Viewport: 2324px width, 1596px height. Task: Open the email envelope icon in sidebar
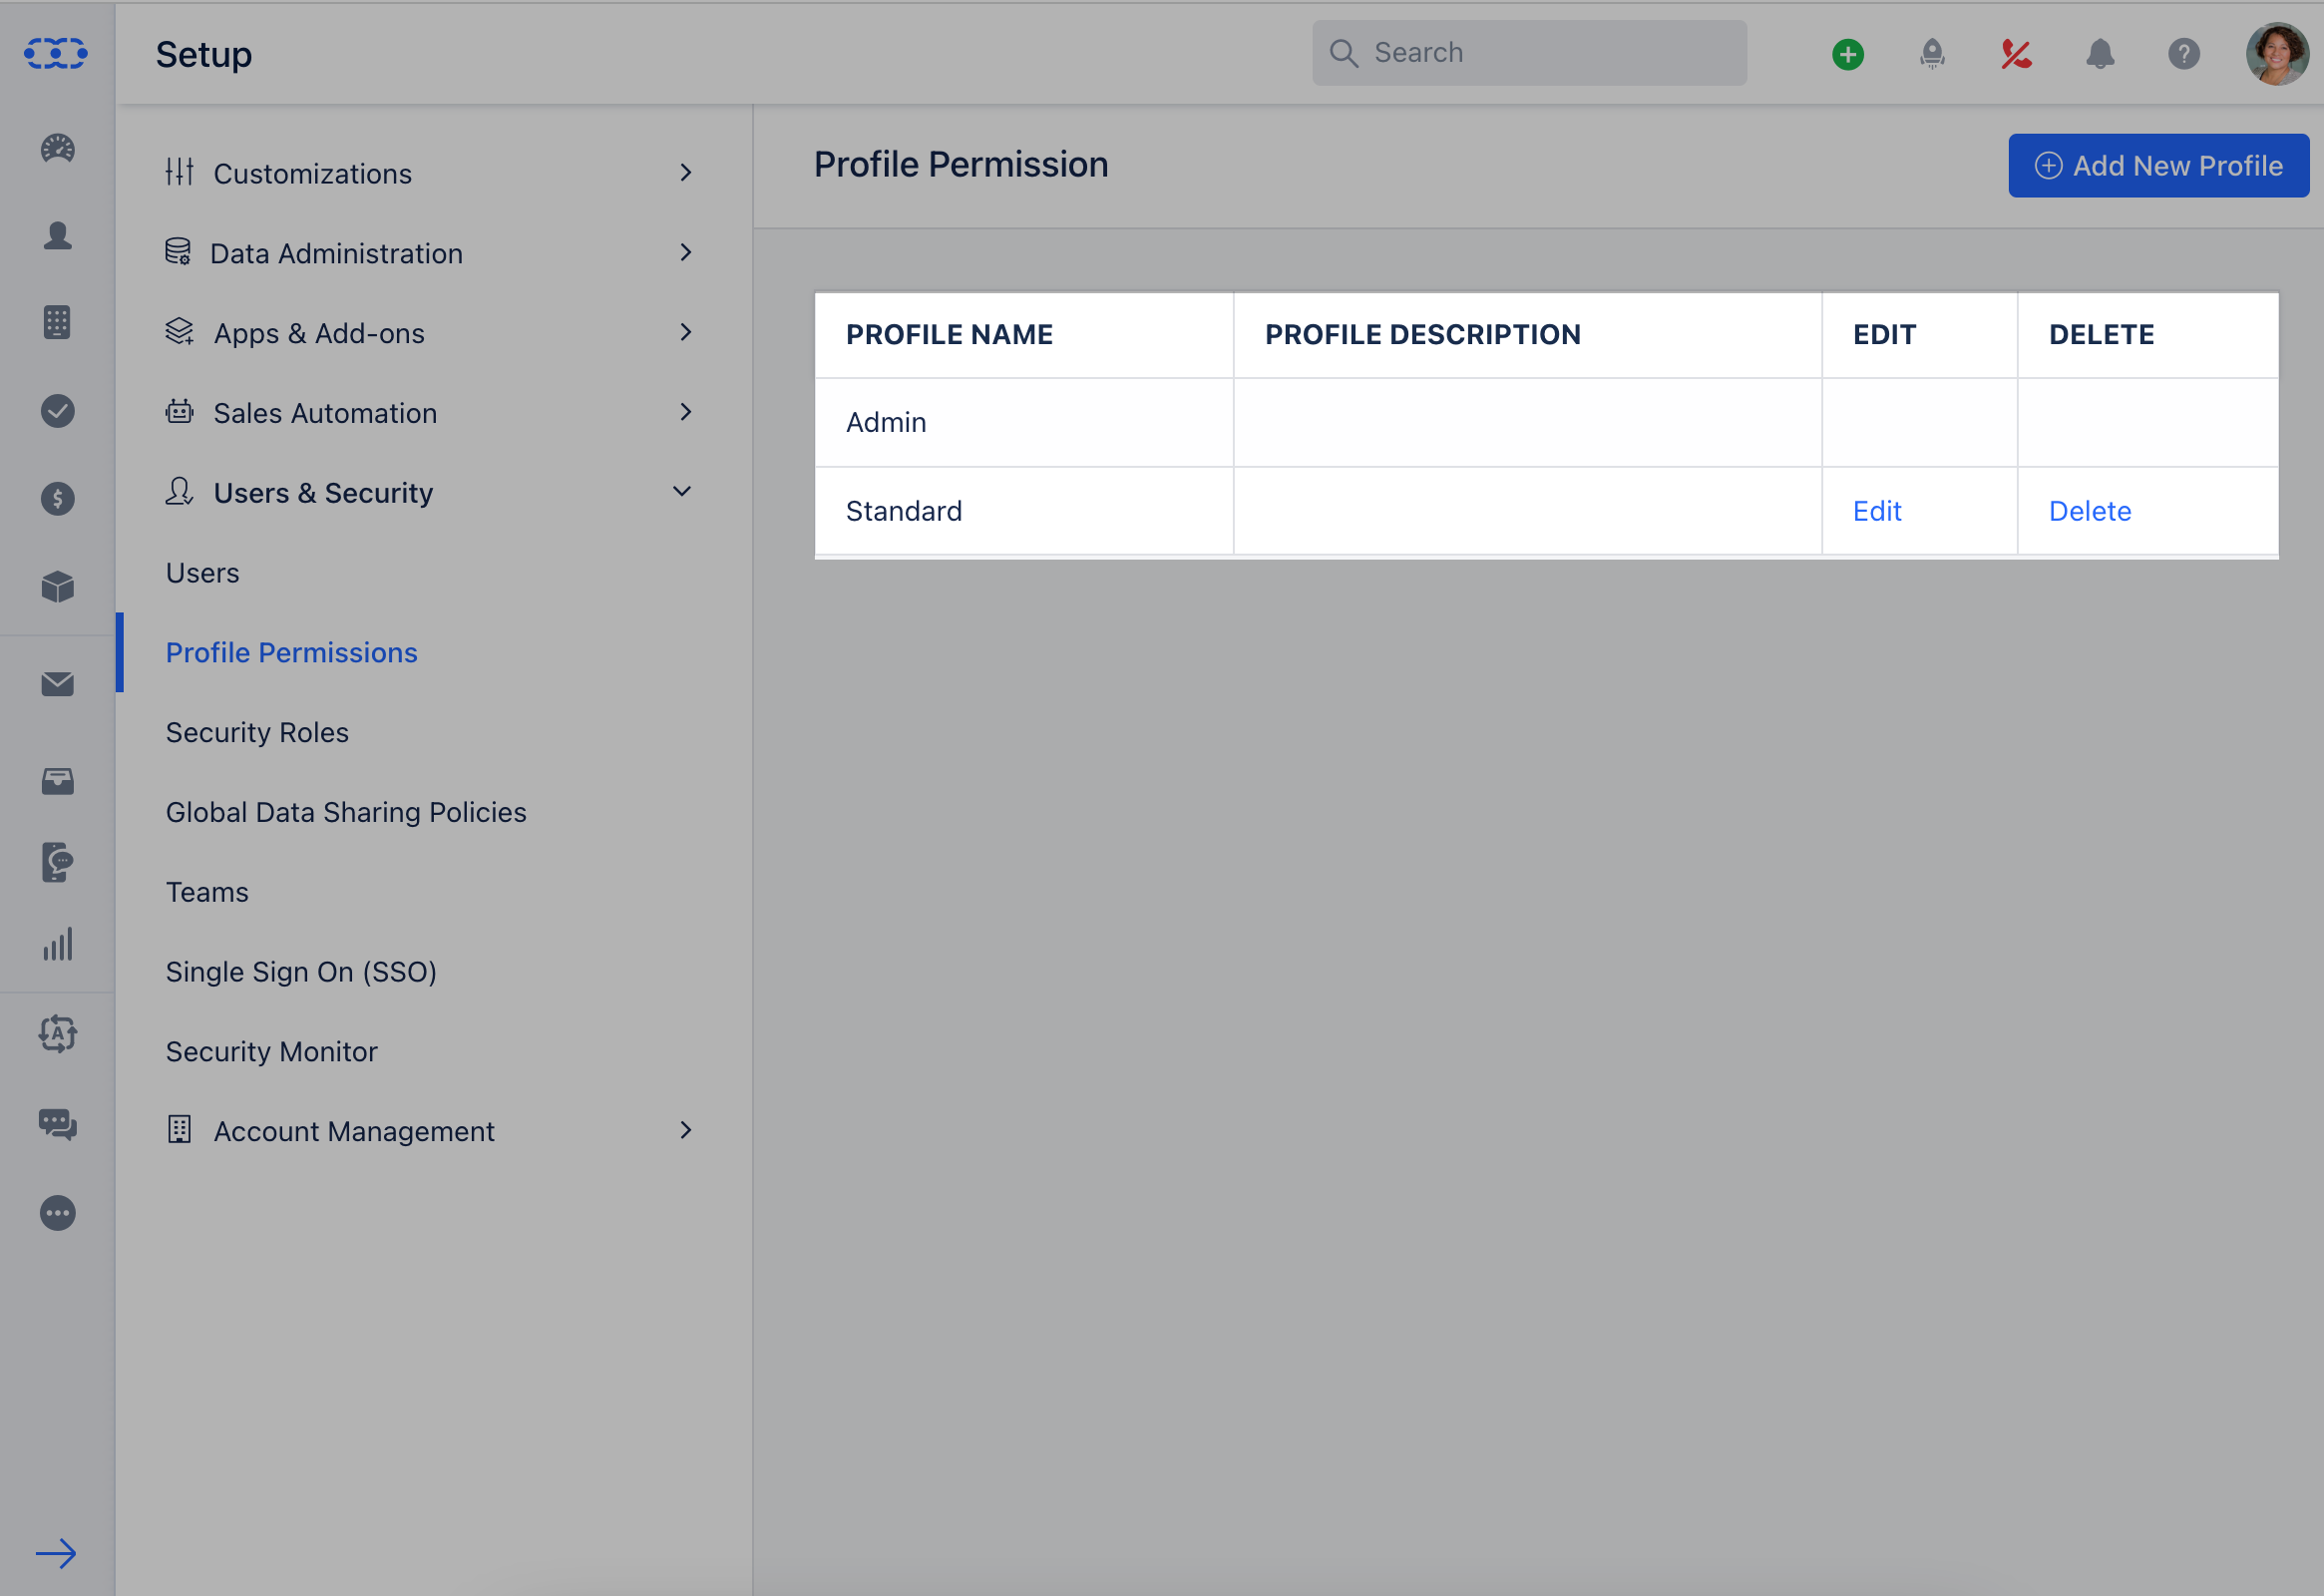57,684
